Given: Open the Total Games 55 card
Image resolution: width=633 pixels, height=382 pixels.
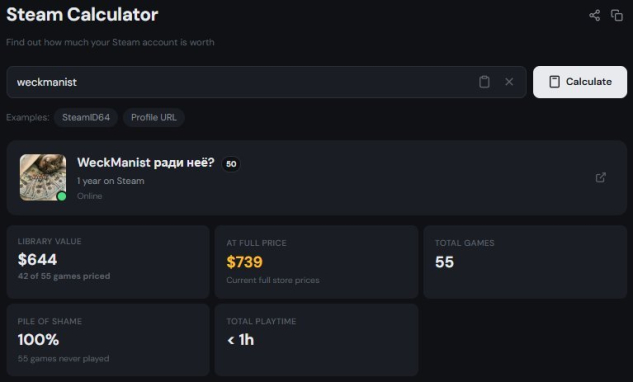Looking at the screenshot, I should coord(525,262).
